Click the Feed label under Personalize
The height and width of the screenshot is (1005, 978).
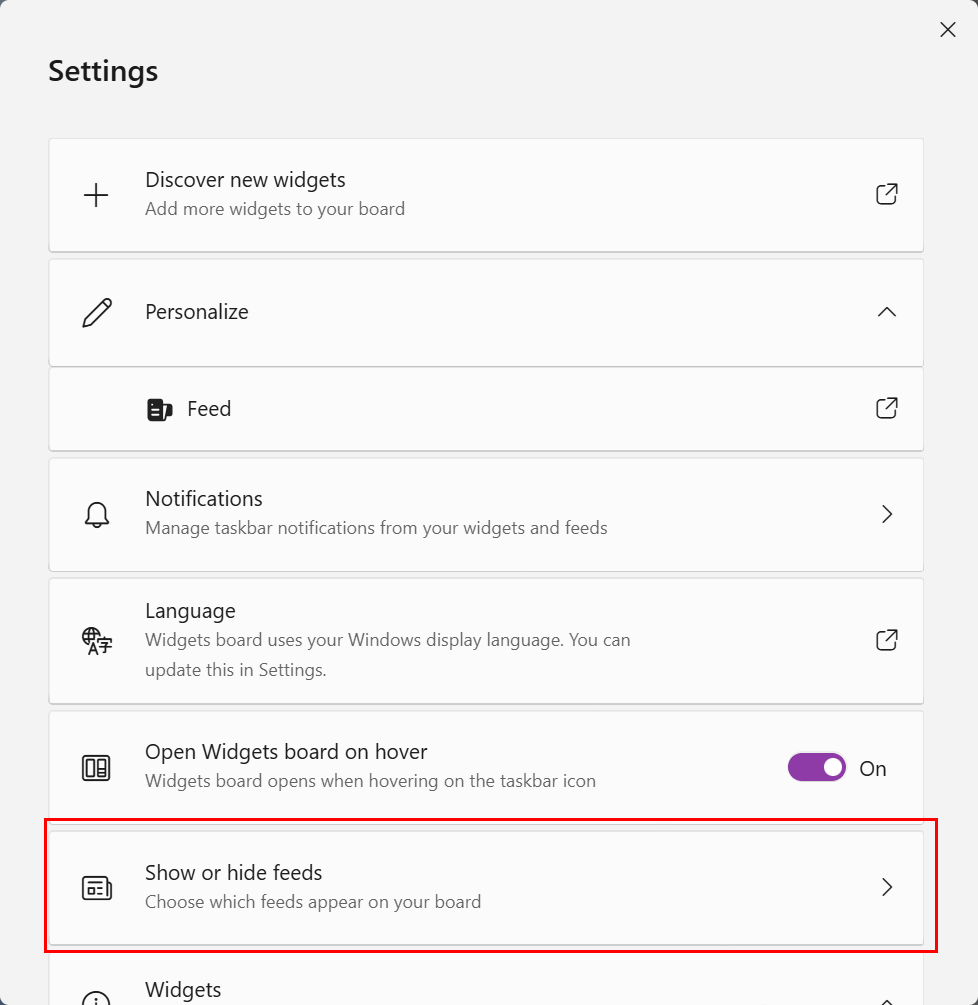click(x=209, y=409)
